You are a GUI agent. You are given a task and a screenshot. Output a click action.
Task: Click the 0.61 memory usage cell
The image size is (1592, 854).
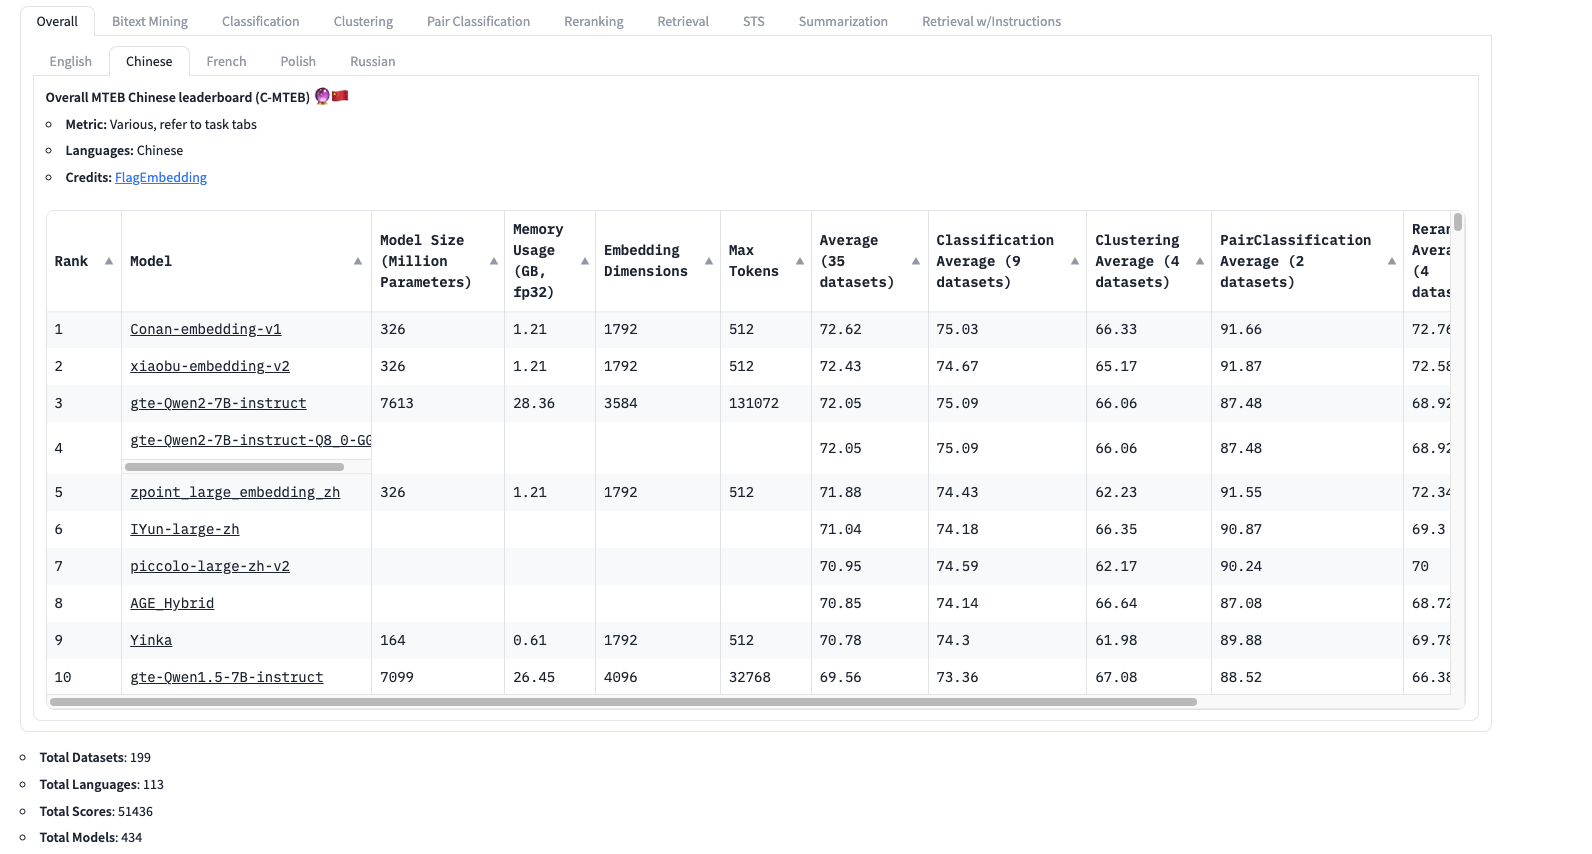point(549,640)
